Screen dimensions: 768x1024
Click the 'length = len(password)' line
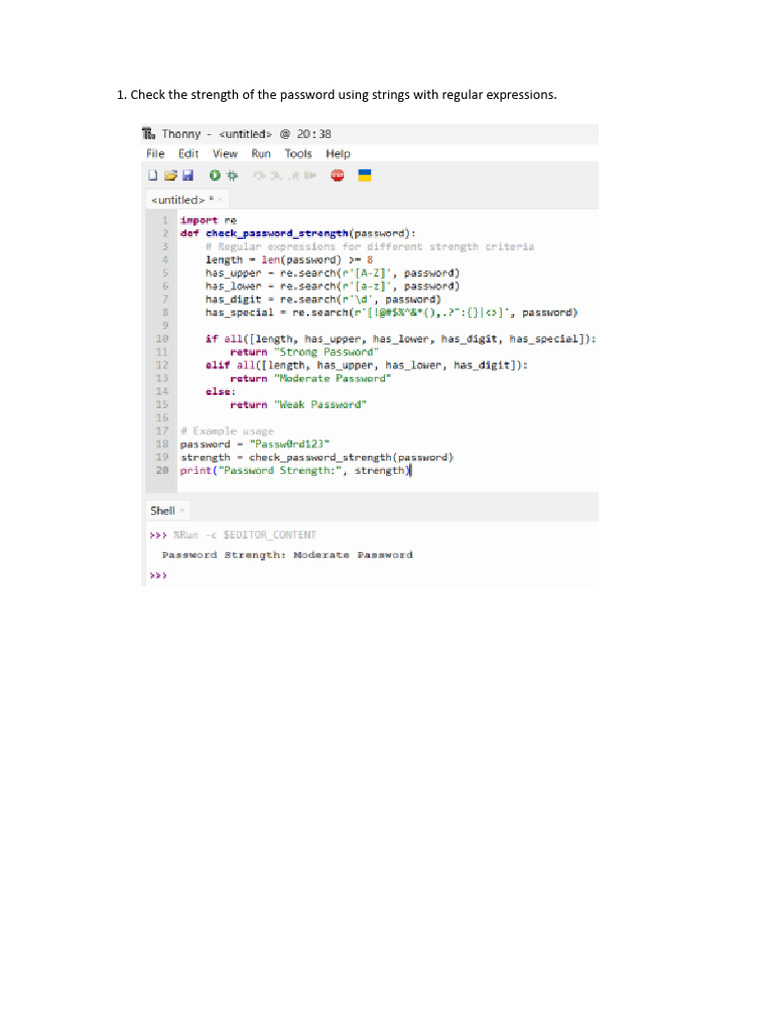pos(289,259)
